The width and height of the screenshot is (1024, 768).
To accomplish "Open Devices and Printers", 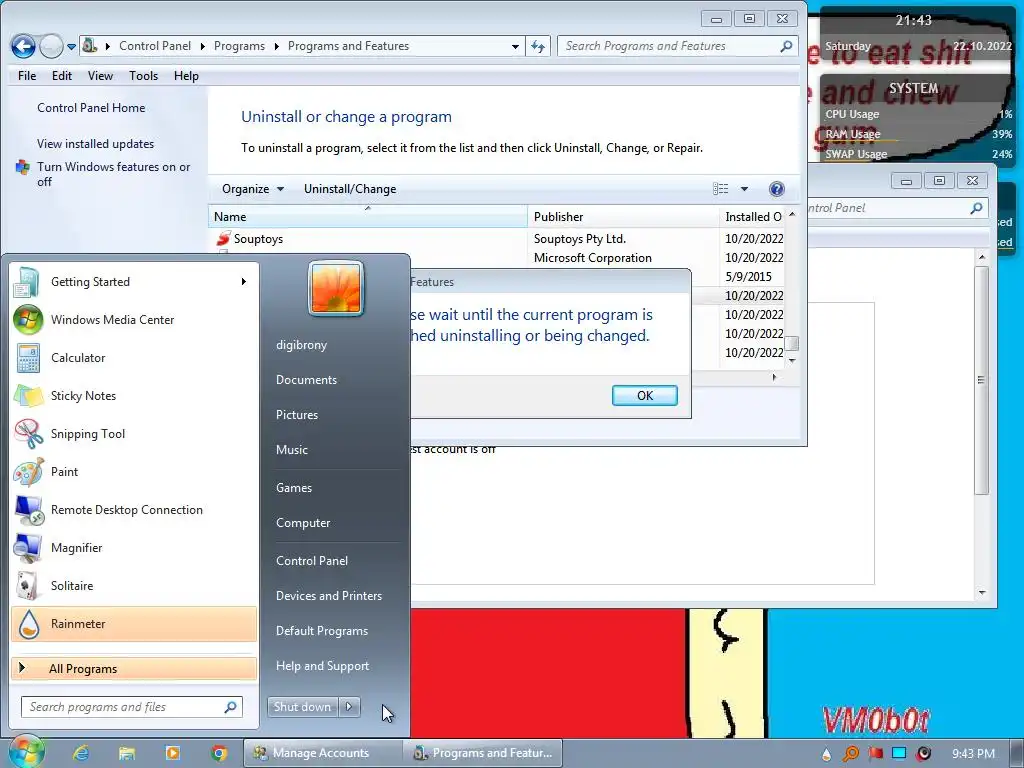I will pos(329,596).
